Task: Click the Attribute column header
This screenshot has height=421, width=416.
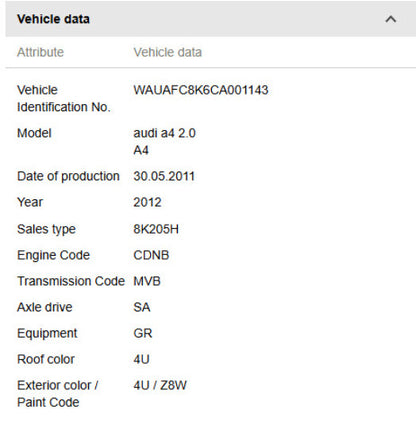Action: (40, 52)
